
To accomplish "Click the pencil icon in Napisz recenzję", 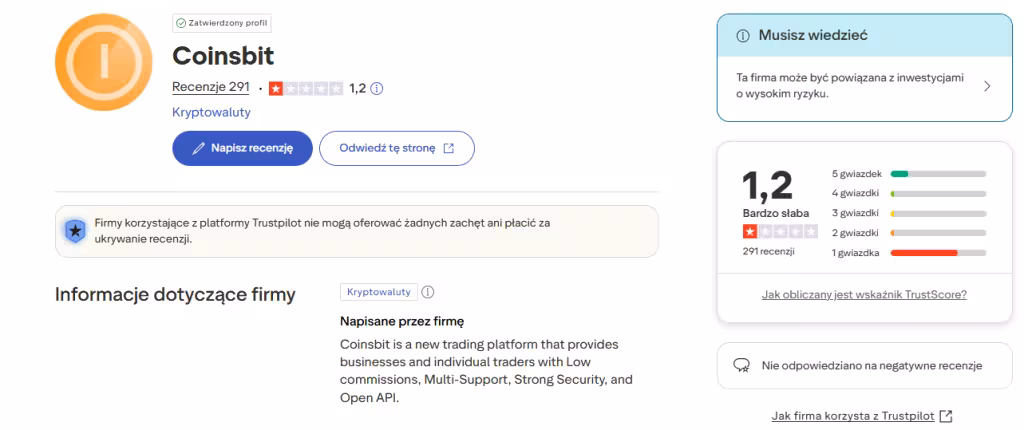I will [x=199, y=148].
